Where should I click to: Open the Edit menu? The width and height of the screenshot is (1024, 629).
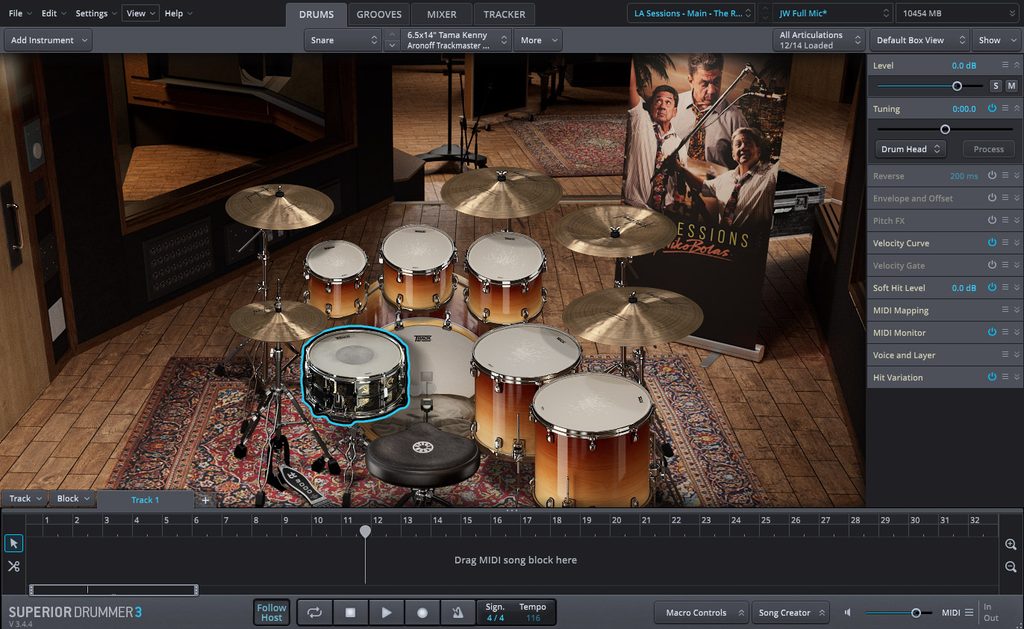click(54, 13)
